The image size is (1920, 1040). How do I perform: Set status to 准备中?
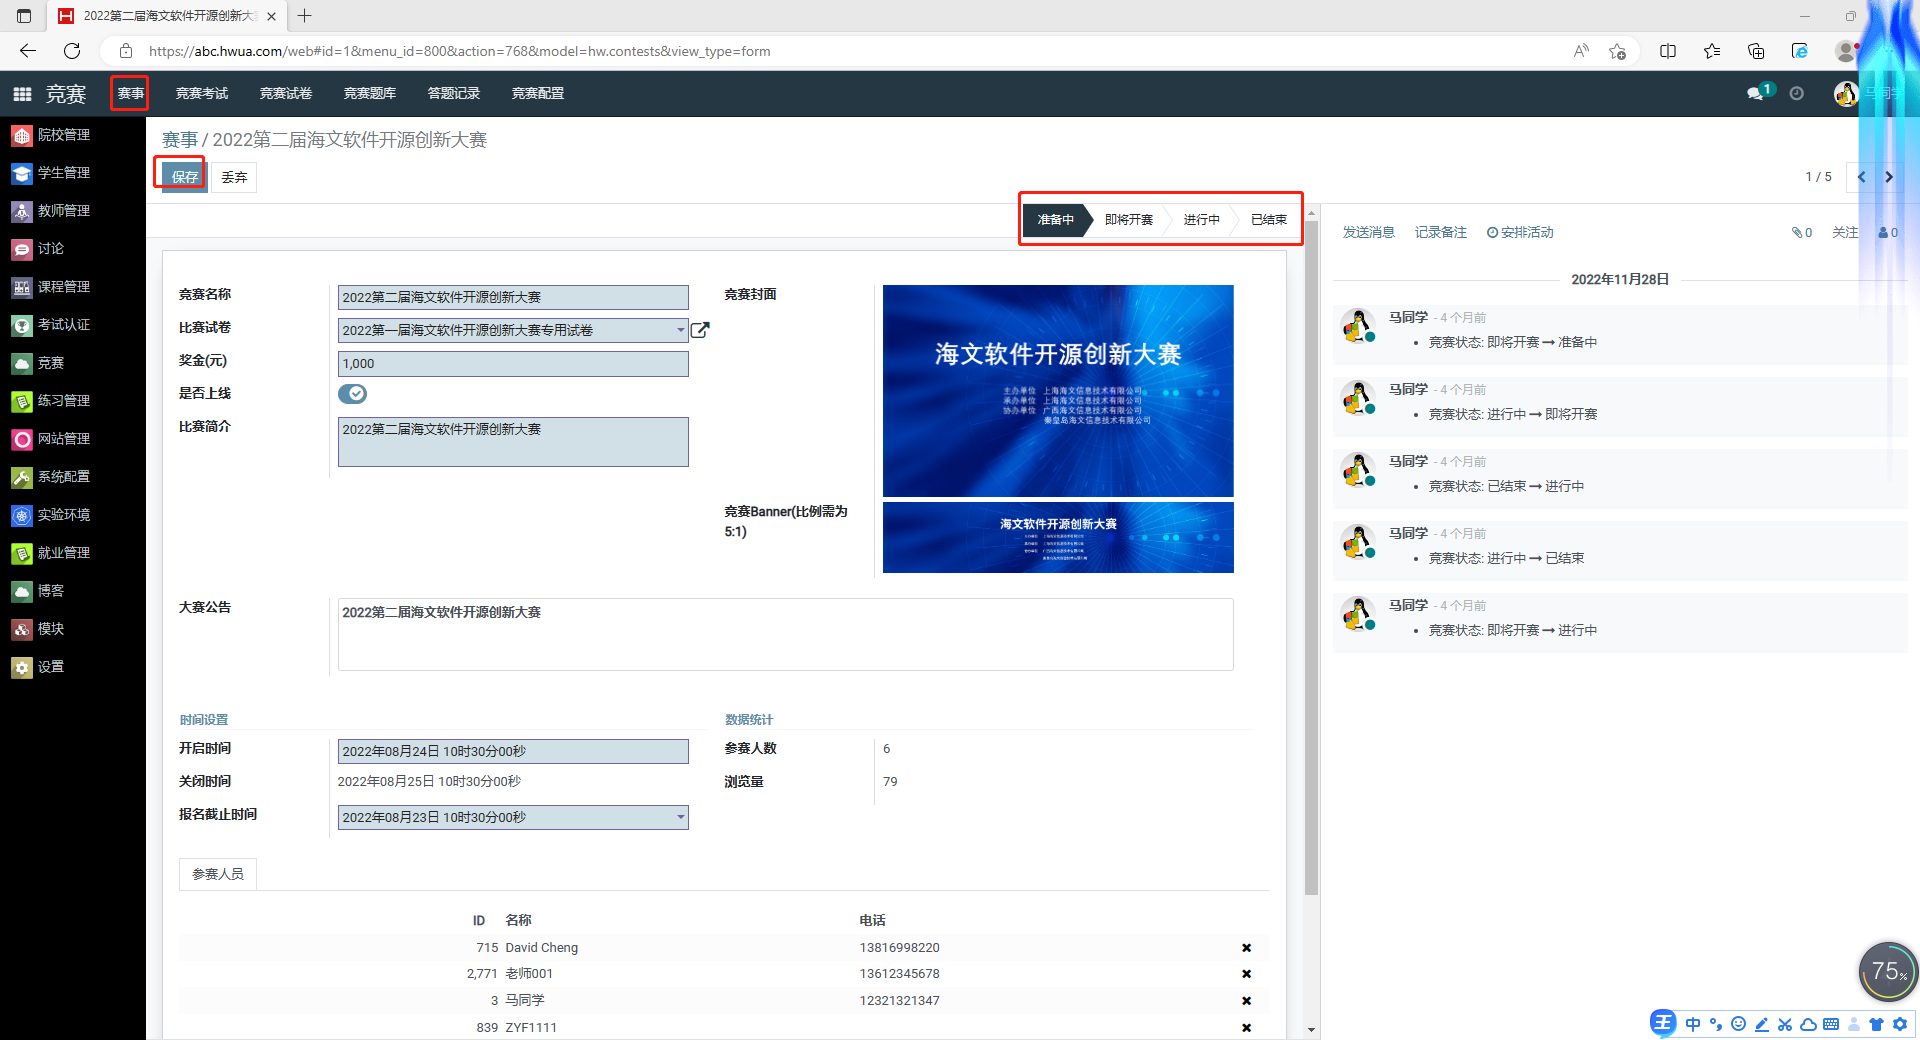point(1055,220)
